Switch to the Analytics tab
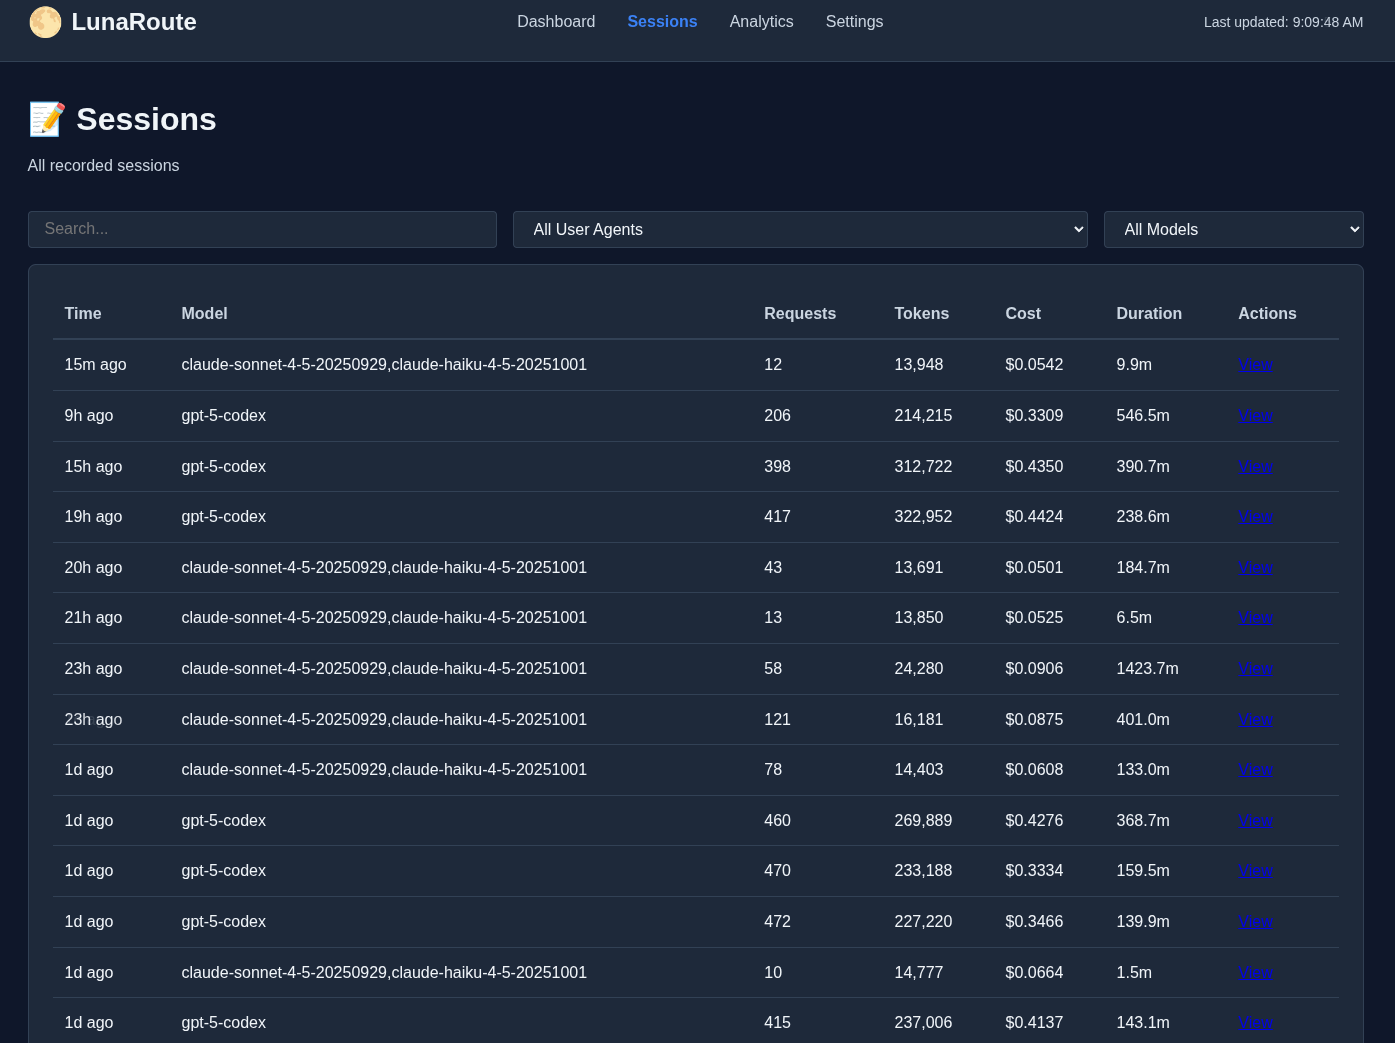The image size is (1395, 1043). (761, 22)
